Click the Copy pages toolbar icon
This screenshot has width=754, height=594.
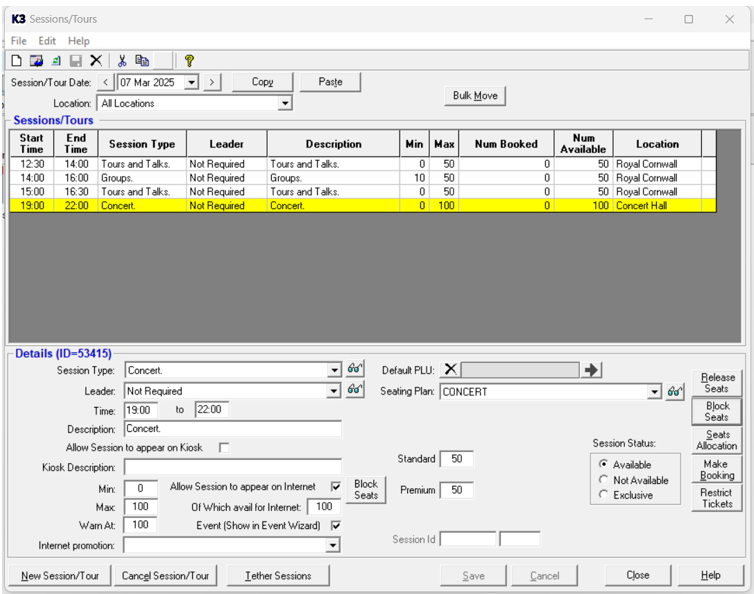pos(142,61)
